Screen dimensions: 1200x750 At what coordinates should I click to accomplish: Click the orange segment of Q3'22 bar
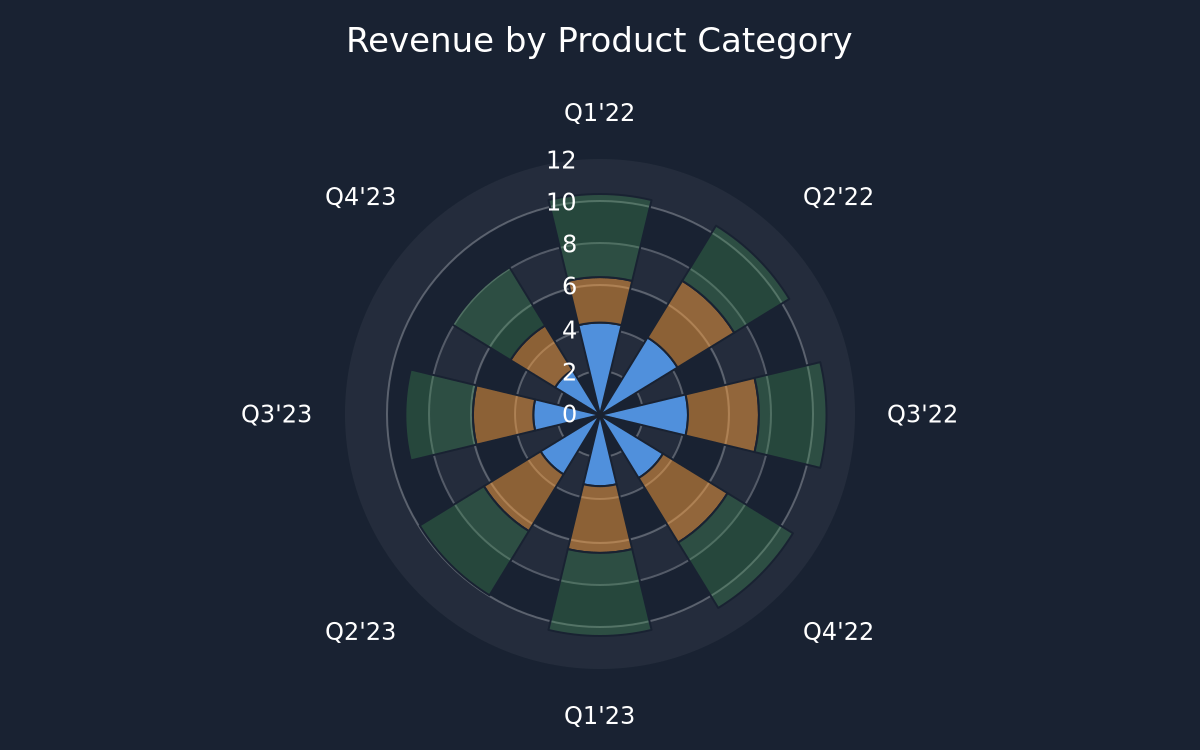[722, 414]
